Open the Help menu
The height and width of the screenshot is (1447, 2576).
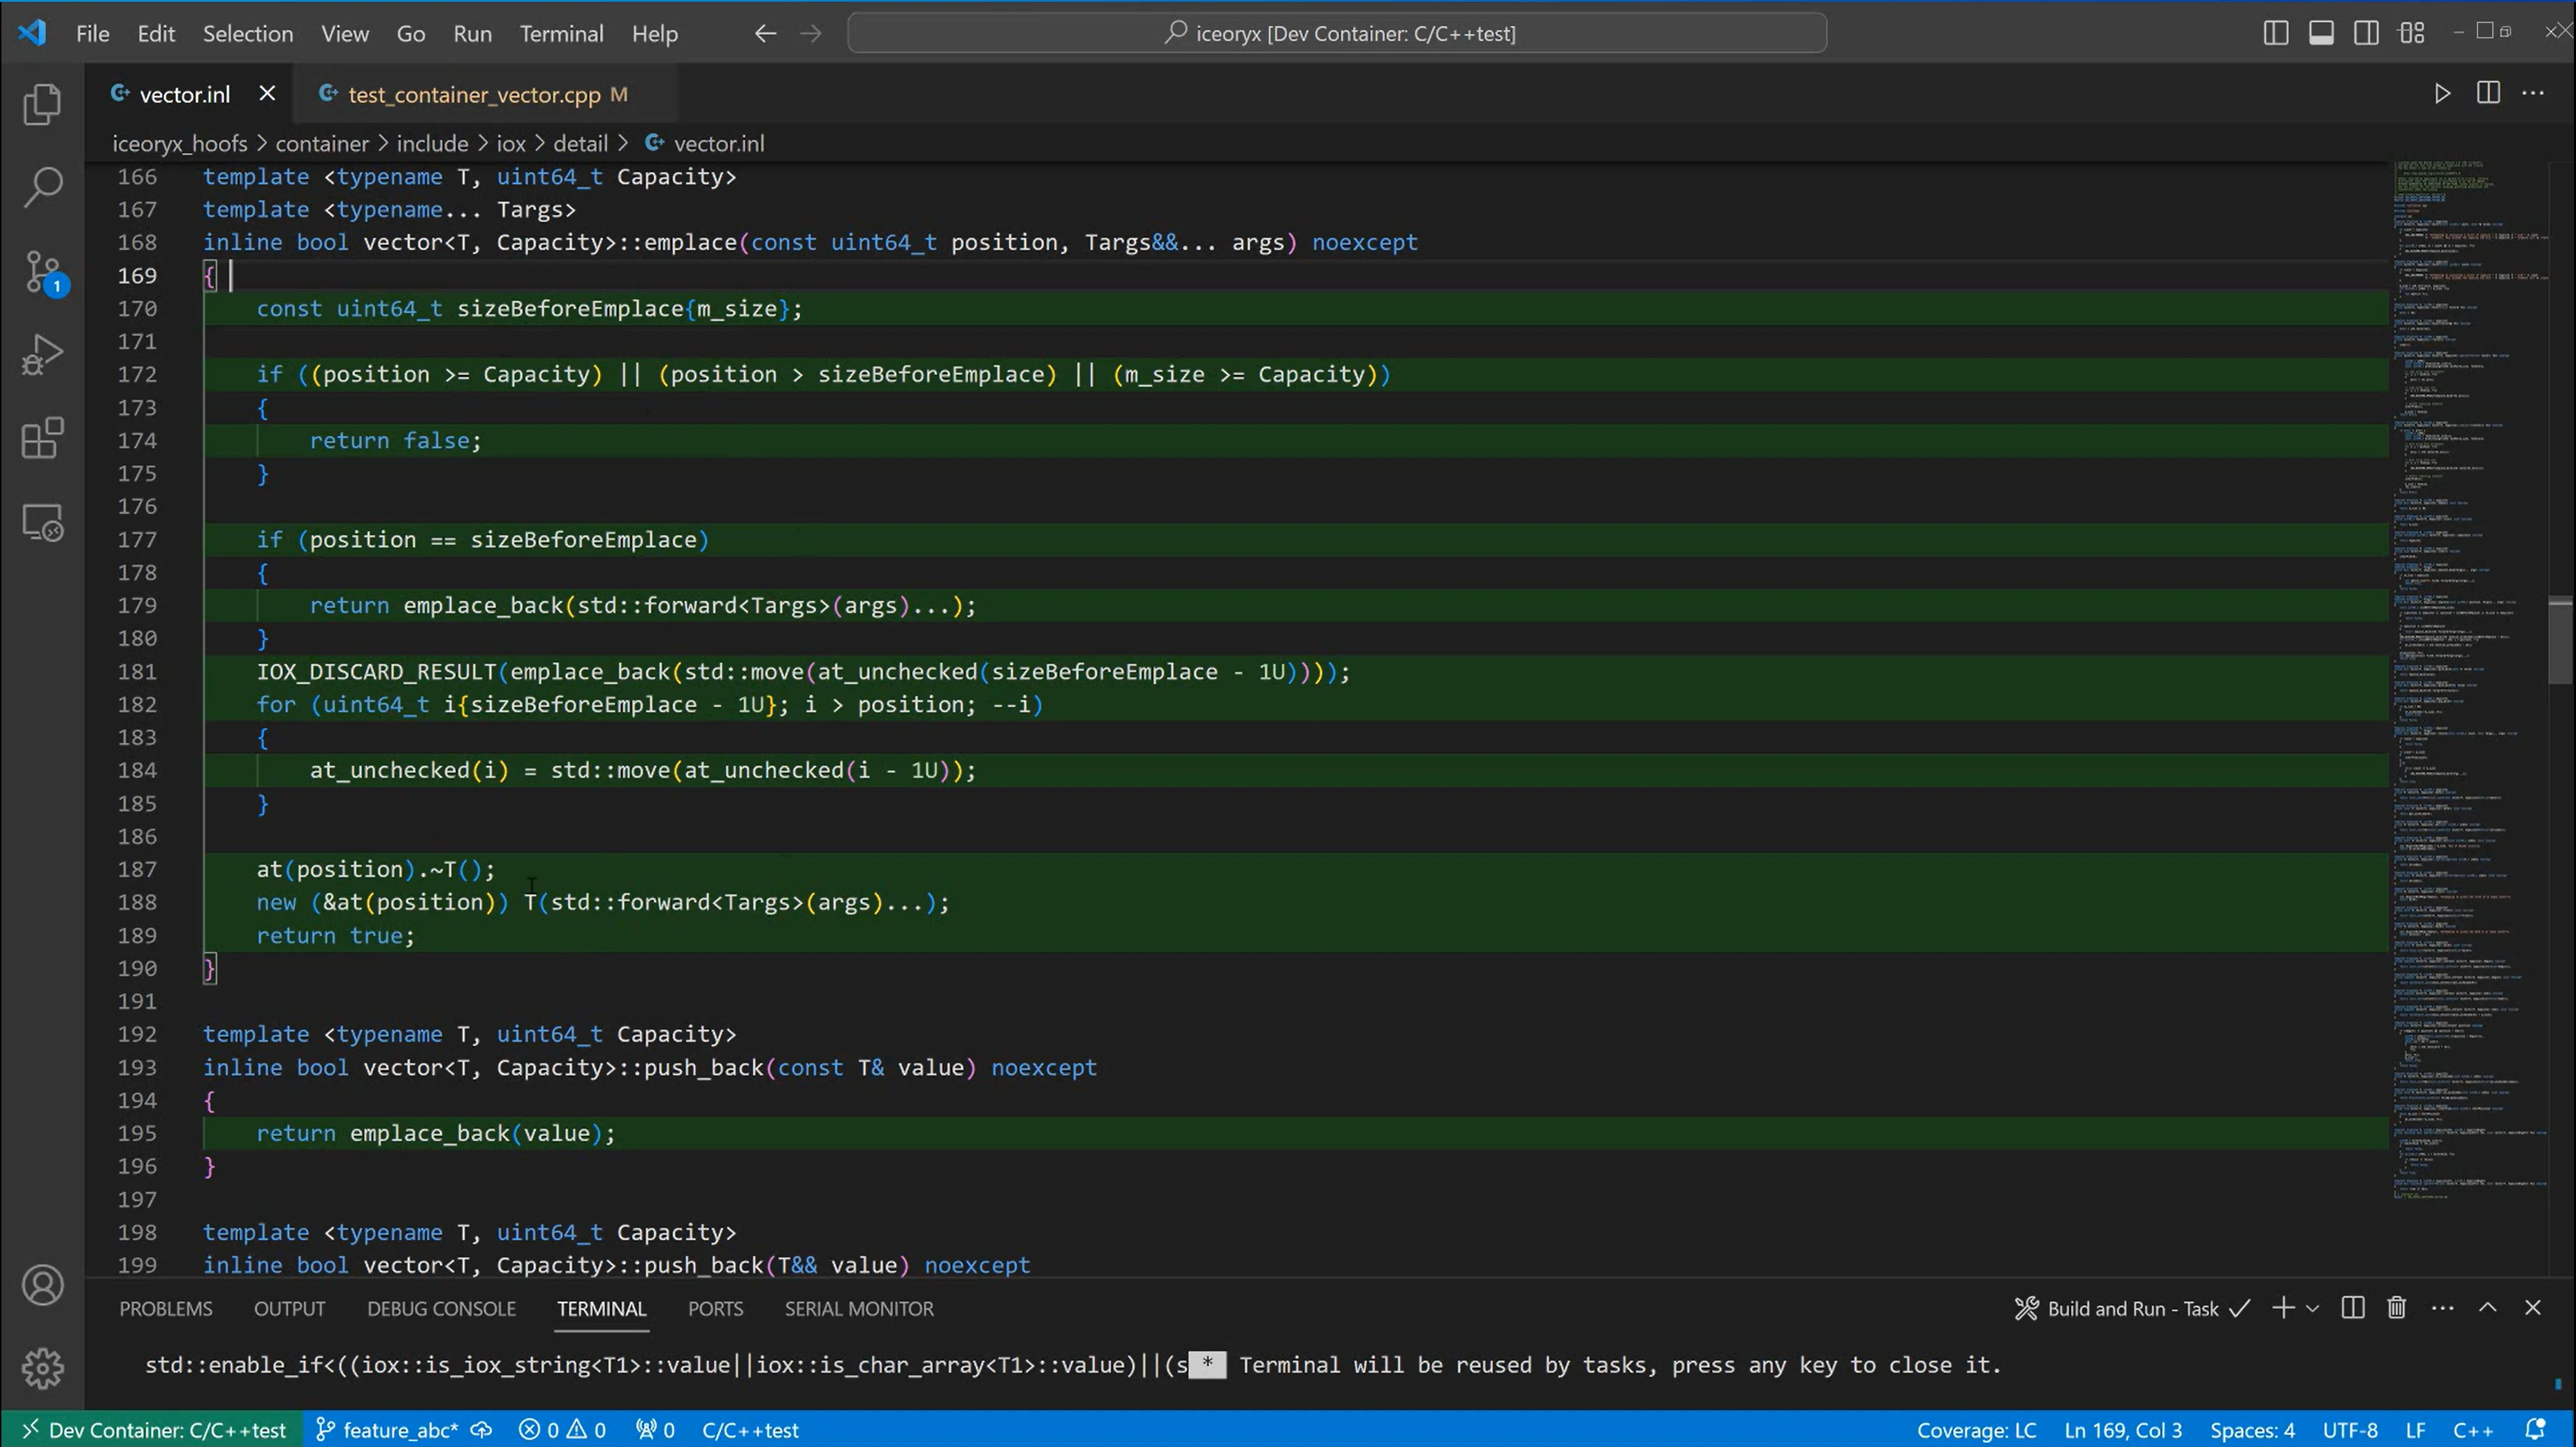[x=655, y=33]
